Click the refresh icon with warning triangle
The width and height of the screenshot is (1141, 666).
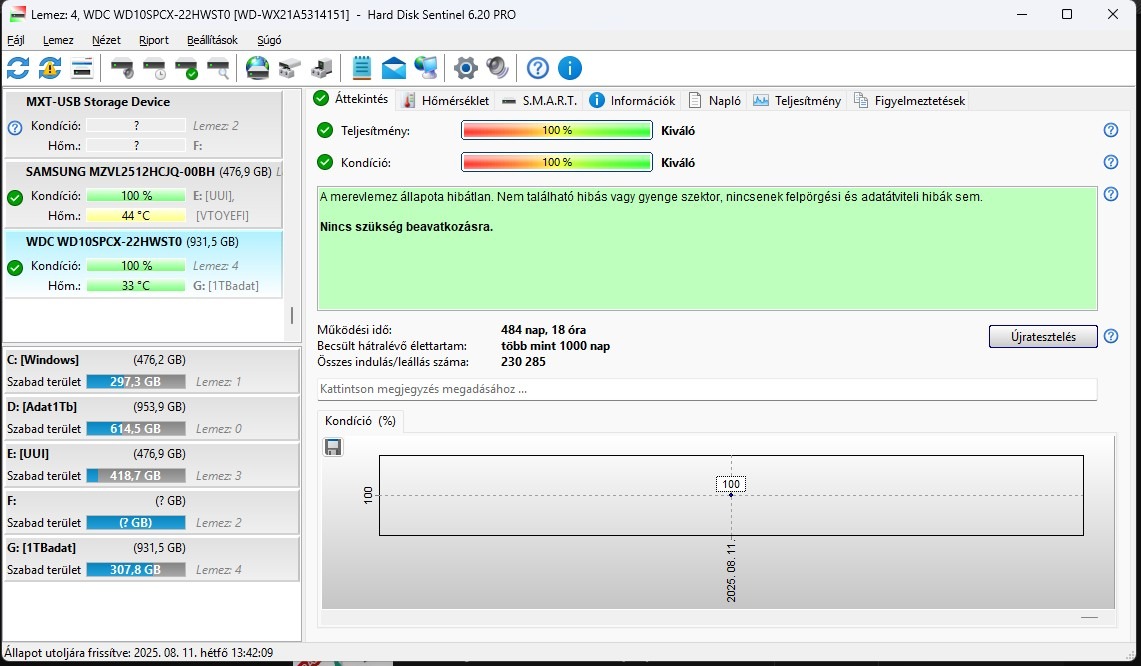[x=49, y=68]
